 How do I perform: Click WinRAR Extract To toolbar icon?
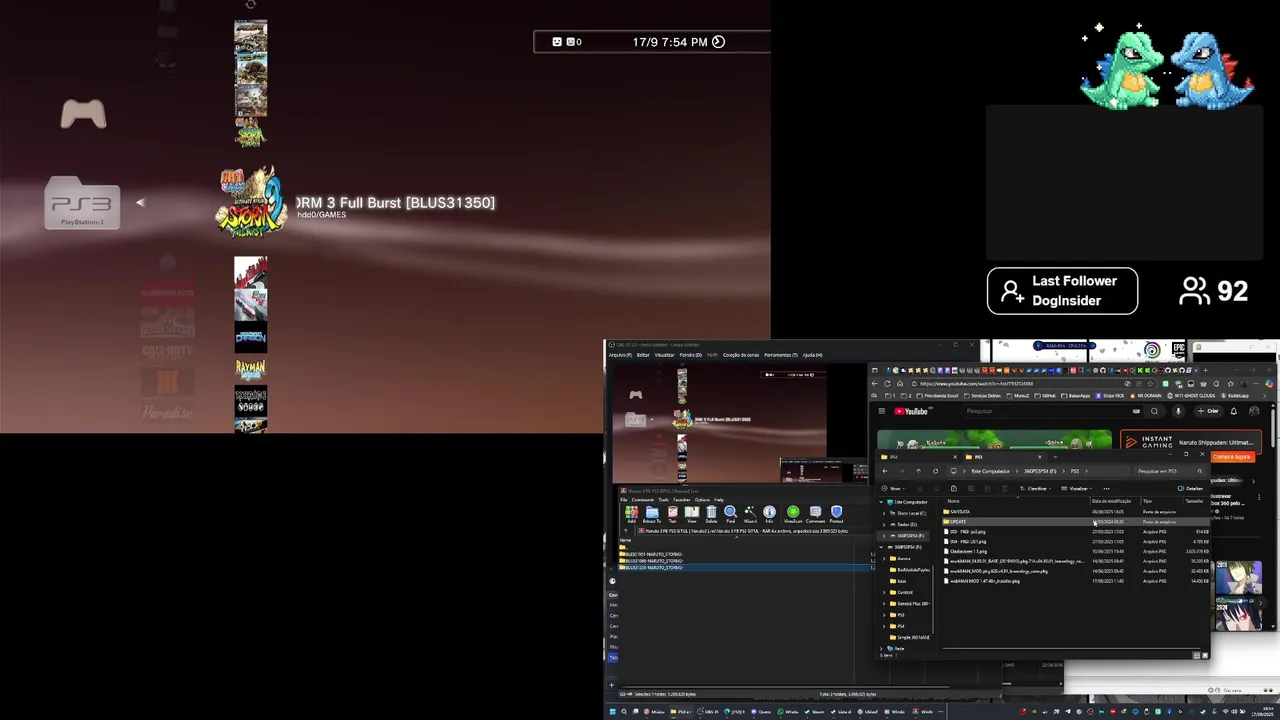[x=652, y=512]
